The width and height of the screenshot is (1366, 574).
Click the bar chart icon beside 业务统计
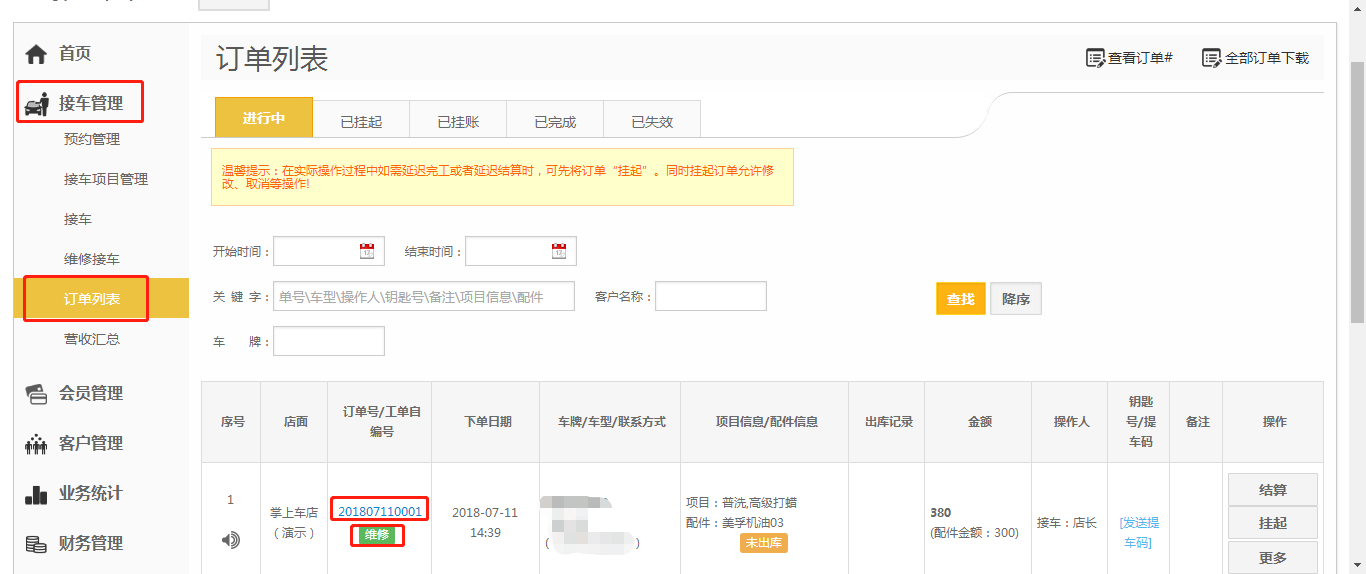36,494
